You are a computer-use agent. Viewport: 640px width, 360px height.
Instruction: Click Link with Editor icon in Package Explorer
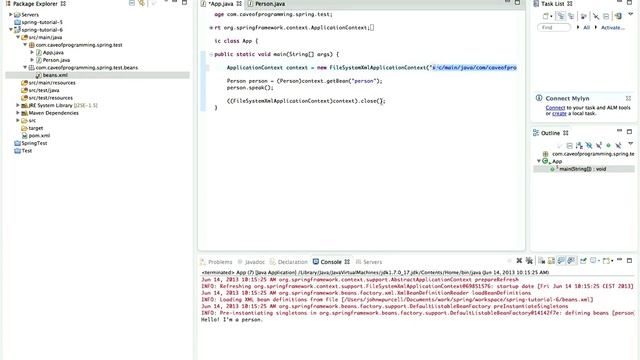pos(142,3)
